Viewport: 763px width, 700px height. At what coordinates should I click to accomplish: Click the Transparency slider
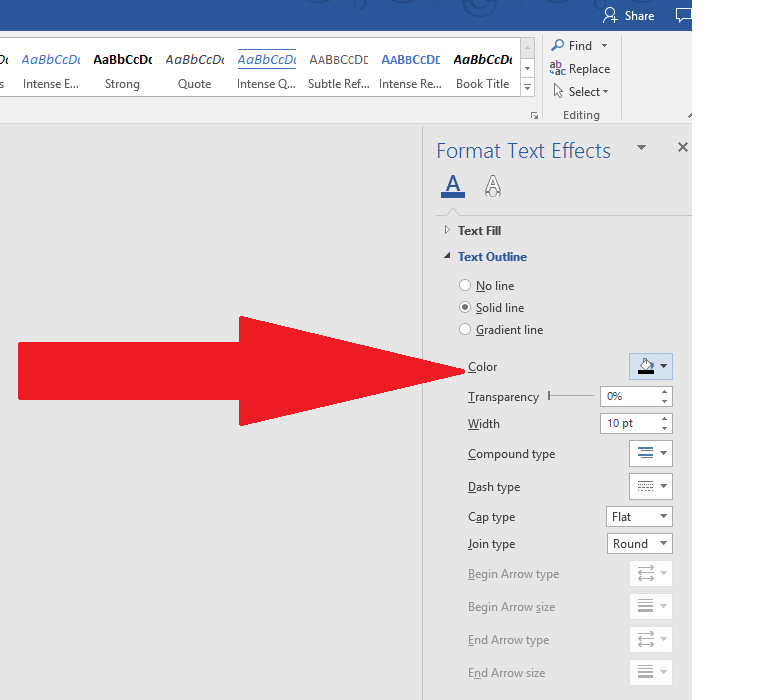[570, 396]
